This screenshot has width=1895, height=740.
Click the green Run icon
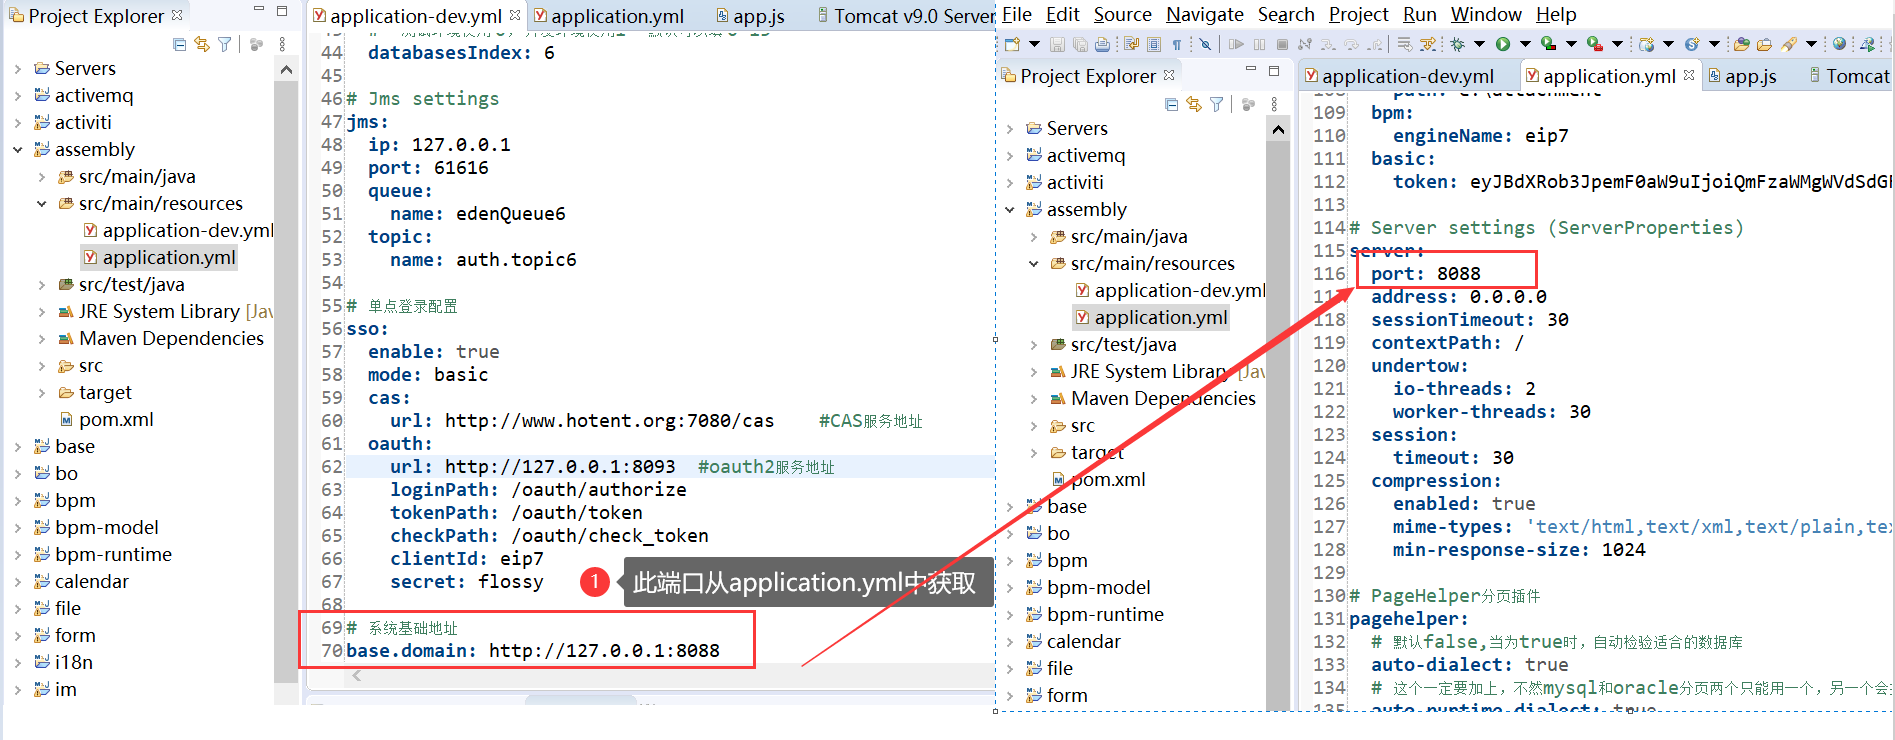point(1503,44)
